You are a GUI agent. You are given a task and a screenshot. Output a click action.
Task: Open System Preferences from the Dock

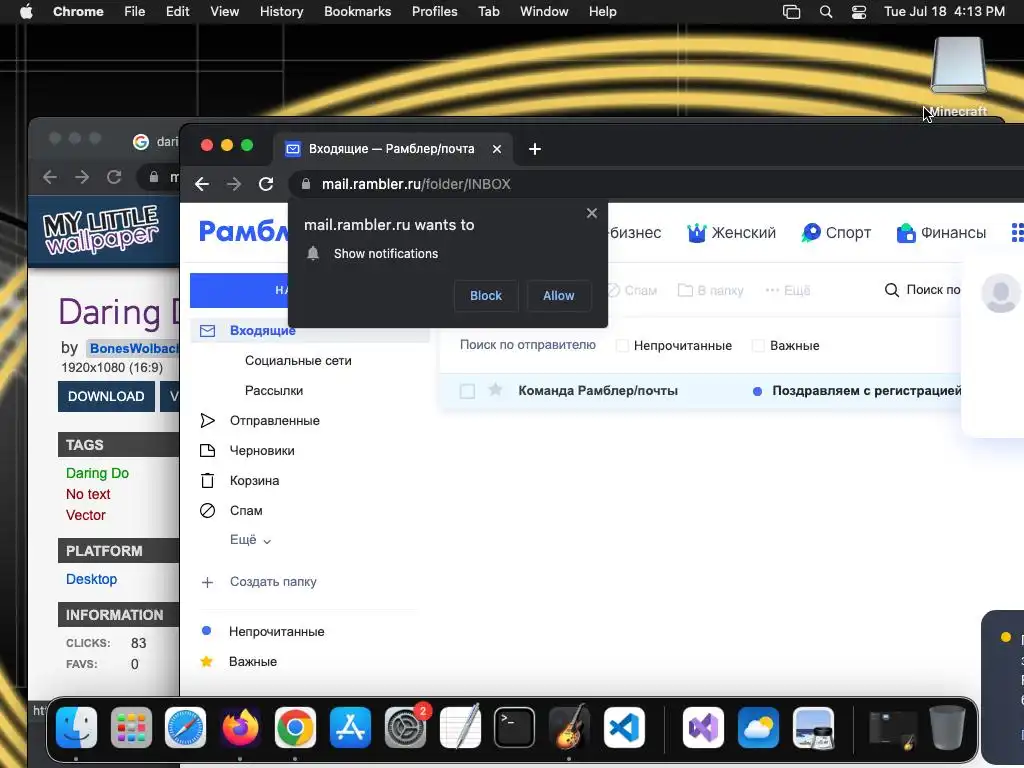(x=405, y=728)
